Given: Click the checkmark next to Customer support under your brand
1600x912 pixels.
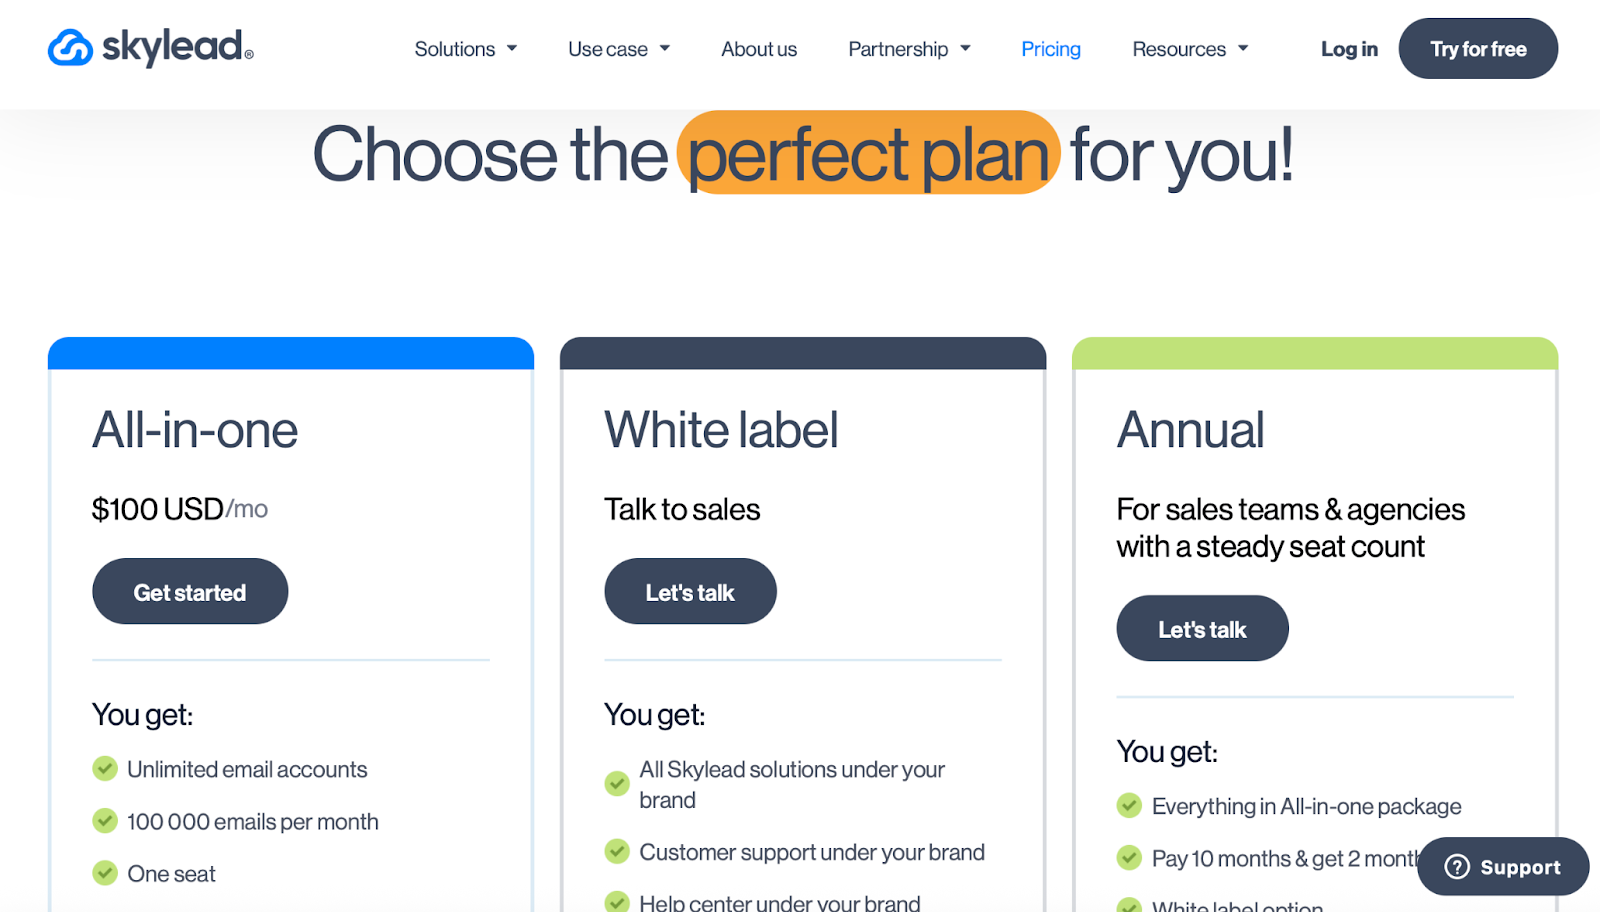Looking at the screenshot, I should click(617, 852).
